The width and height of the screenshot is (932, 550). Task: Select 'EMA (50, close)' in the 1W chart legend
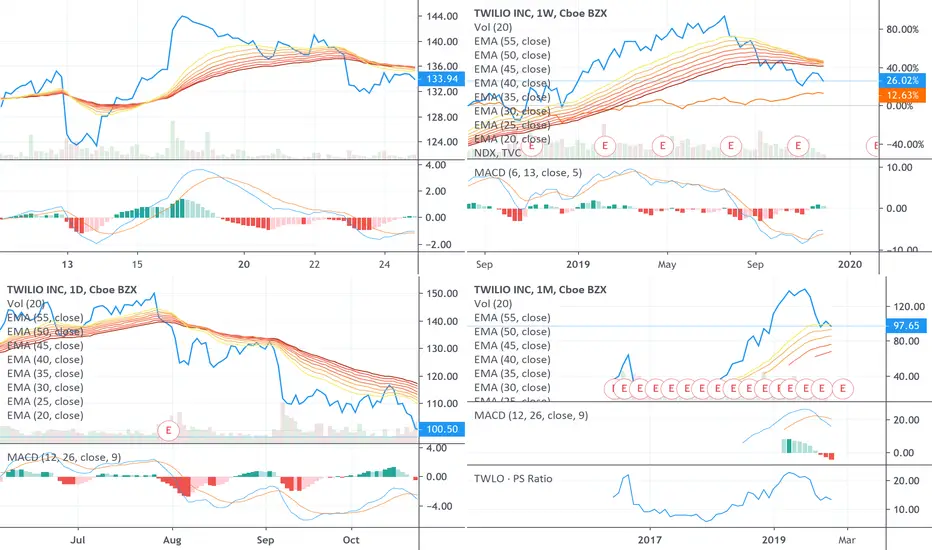tap(512, 55)
